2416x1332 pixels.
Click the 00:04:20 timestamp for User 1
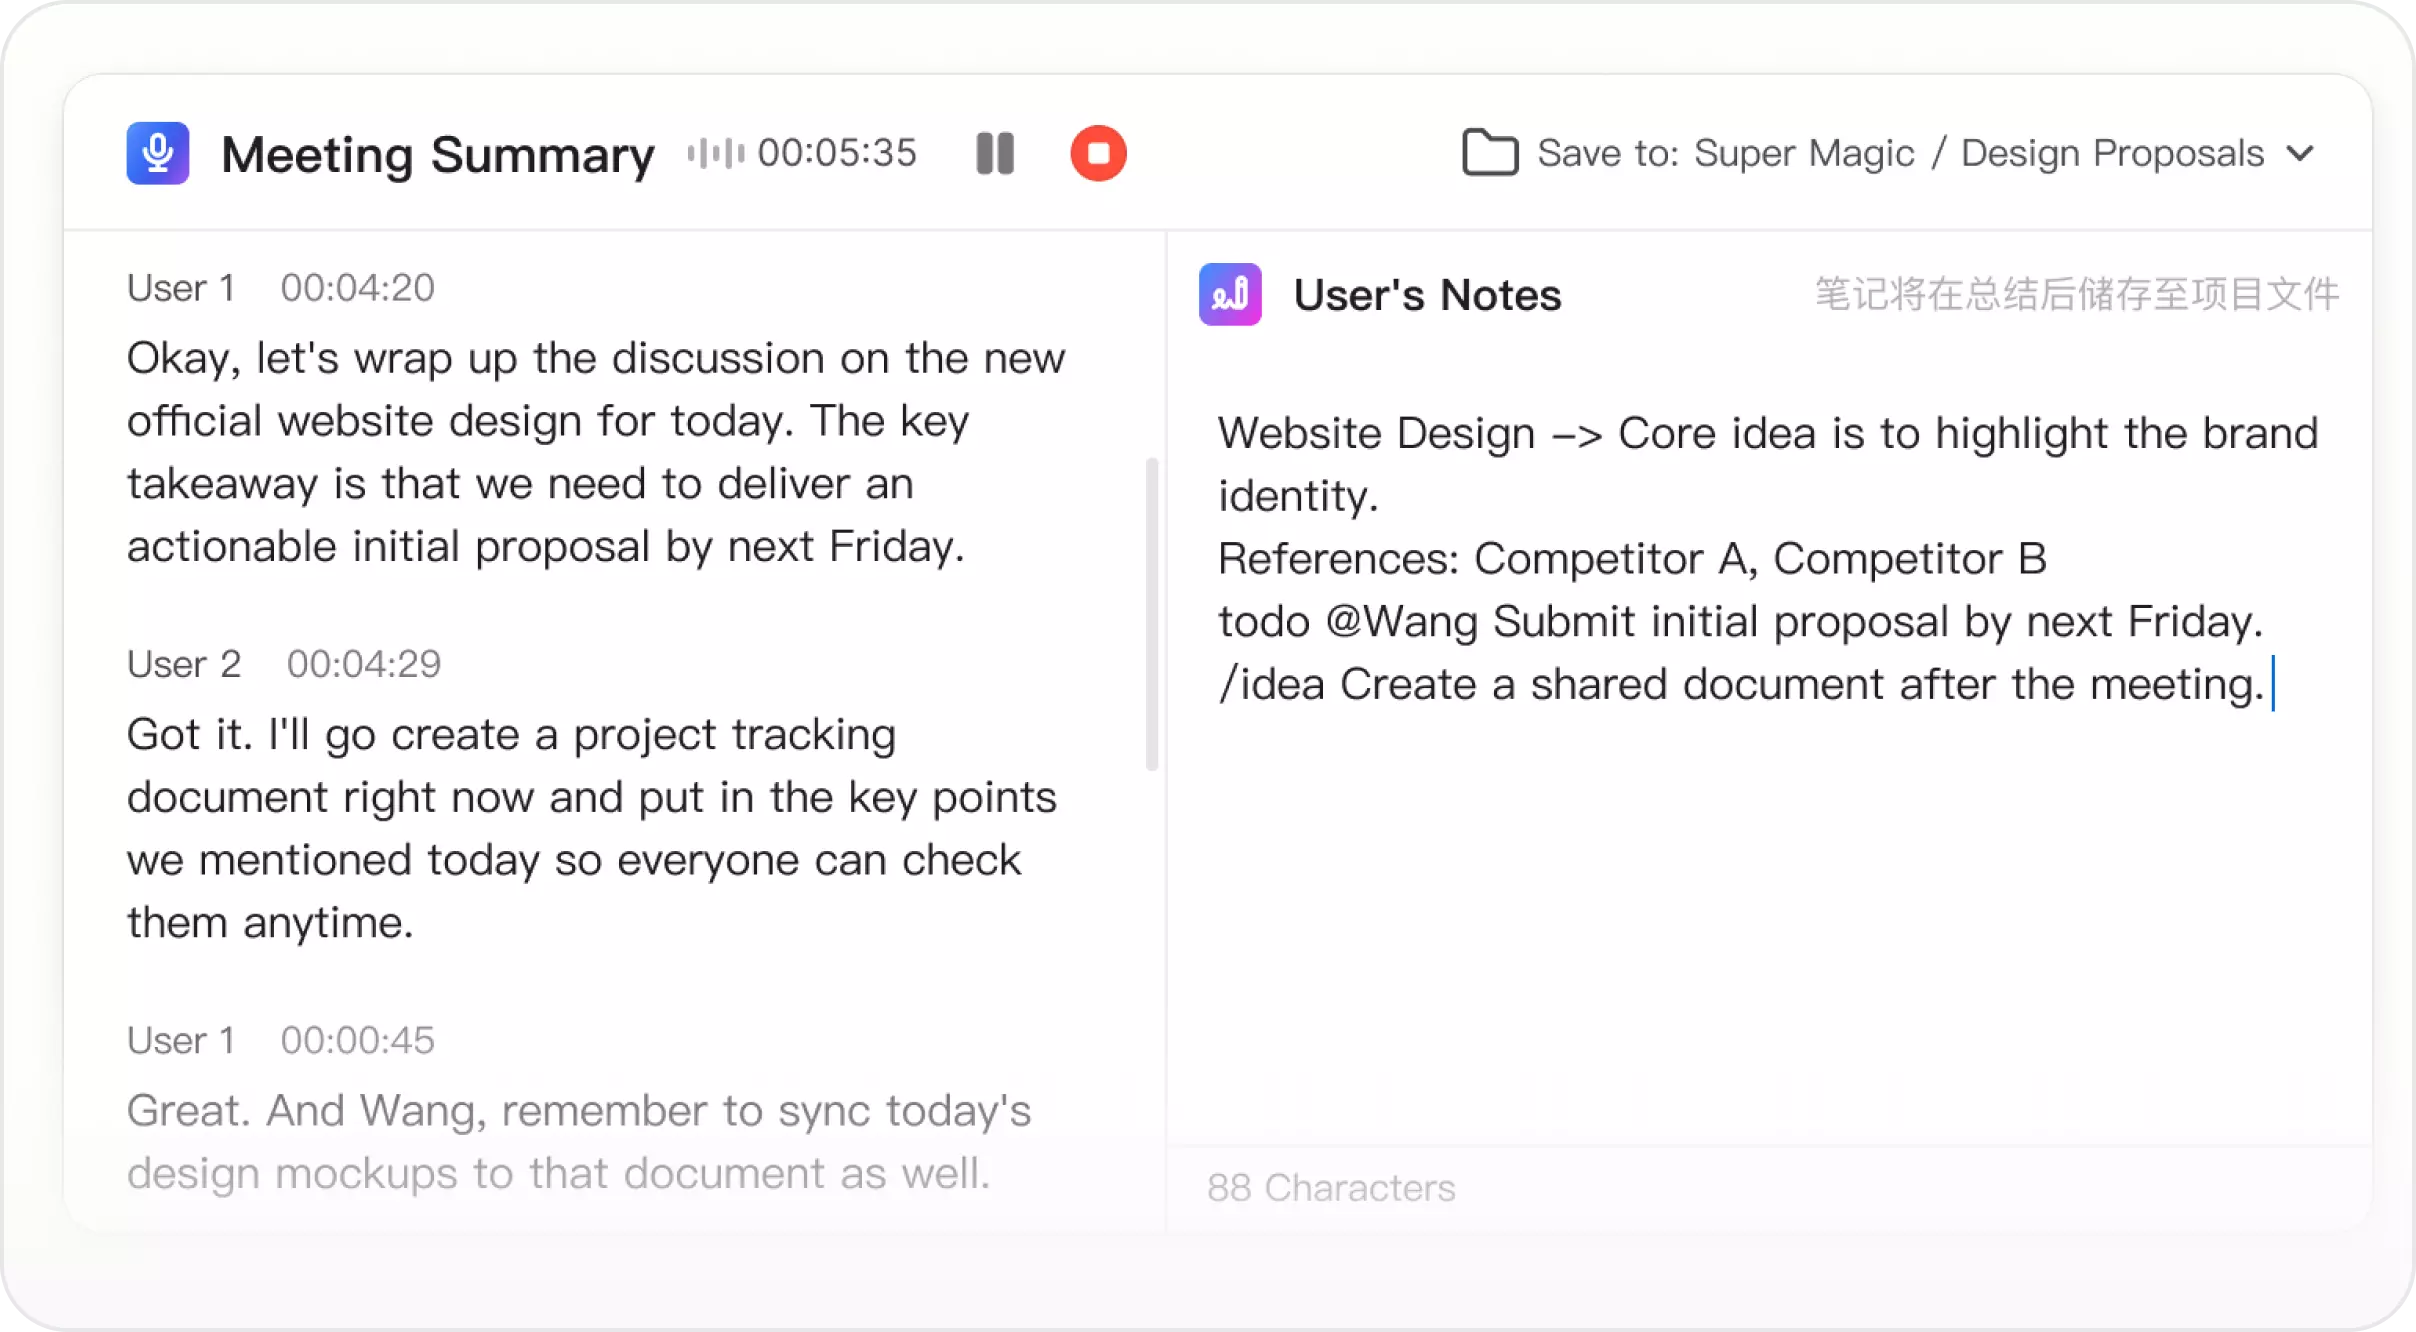pos(357,288)
